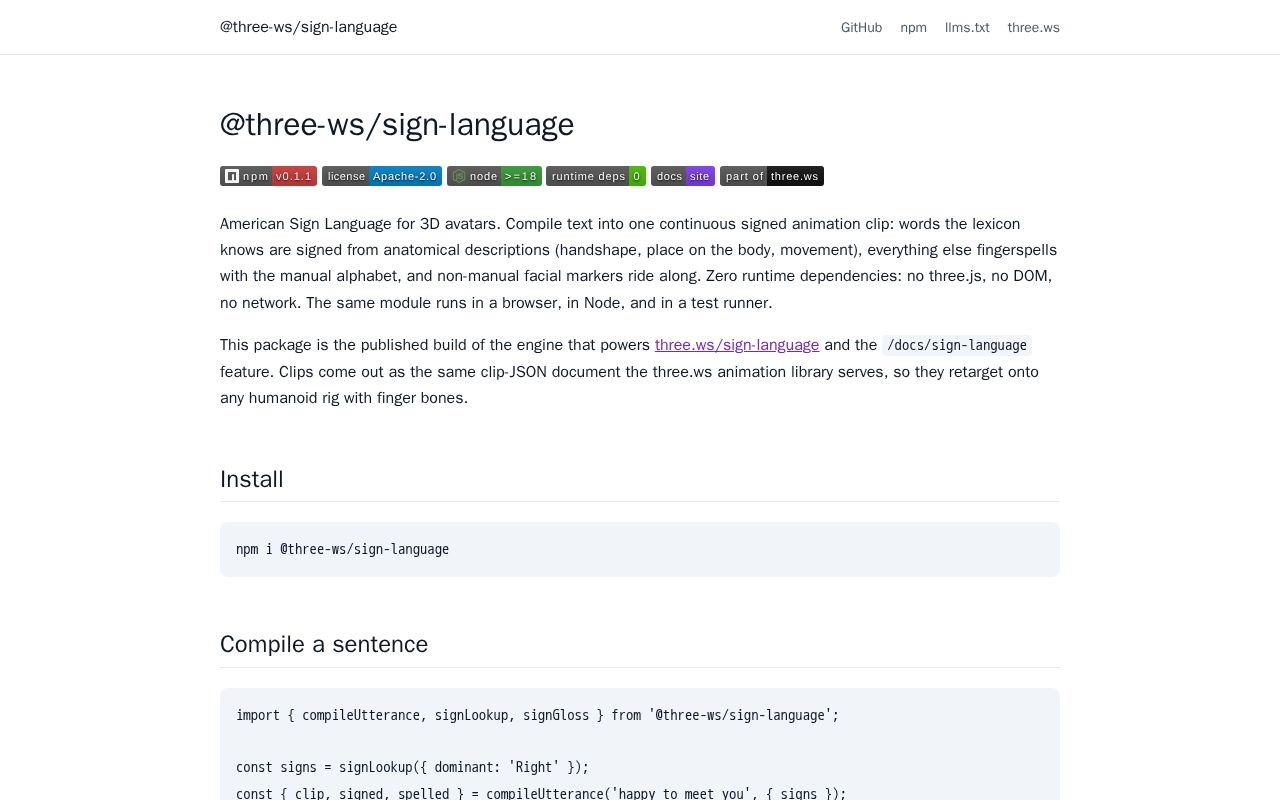Open the docs site badge
The width and height of the screenshot is (1280, 800).
(683, 176)
